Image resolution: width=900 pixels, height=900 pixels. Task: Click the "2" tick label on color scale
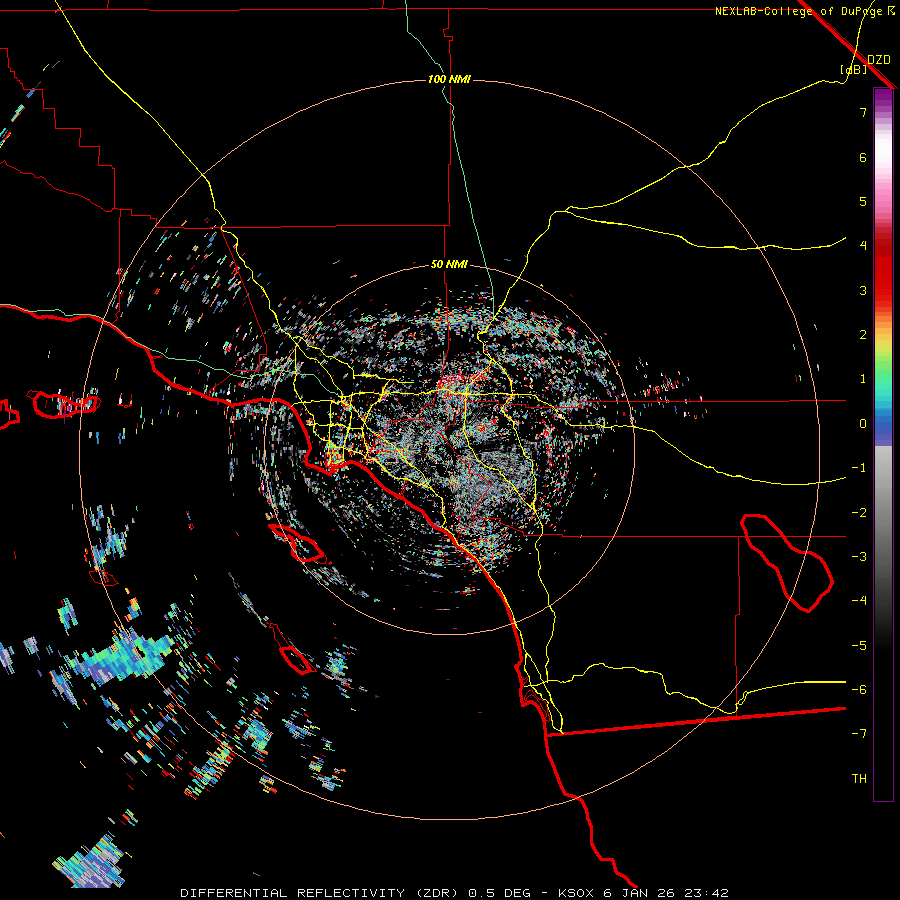[x=863, y=335]
